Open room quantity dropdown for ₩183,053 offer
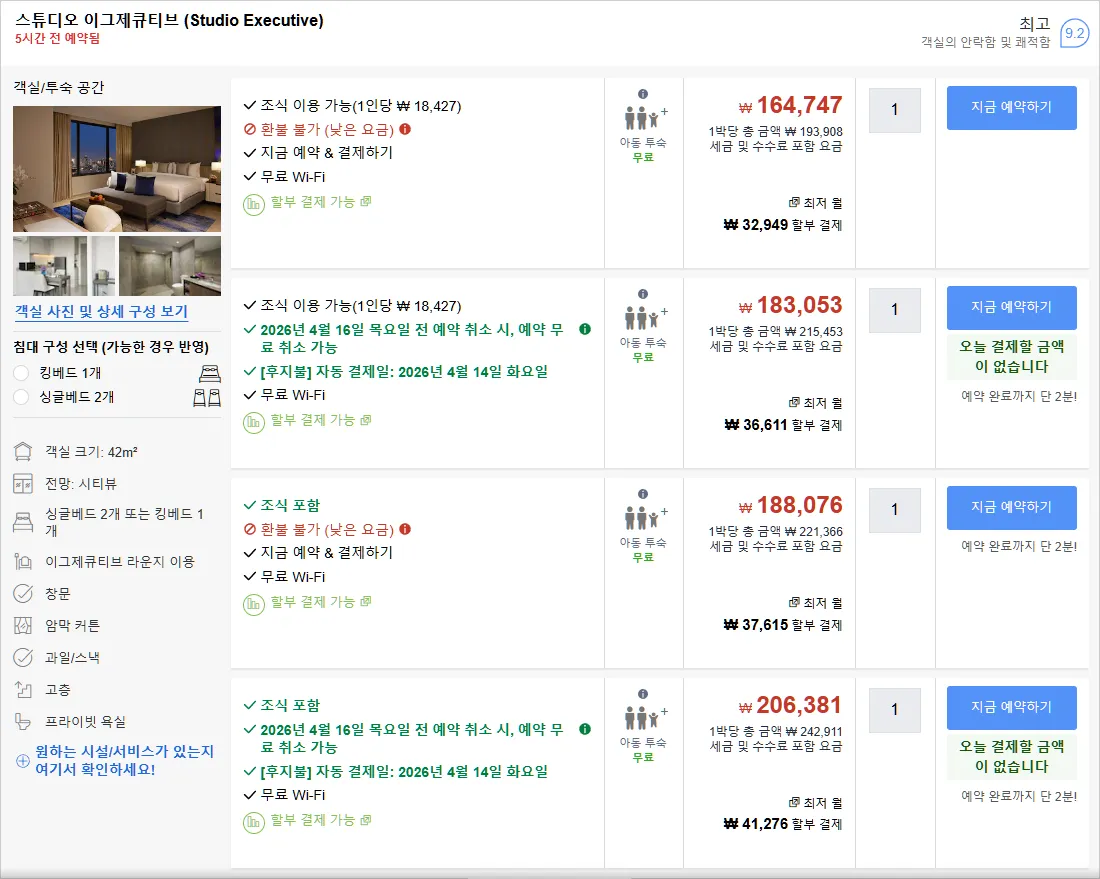 (894, 310)
